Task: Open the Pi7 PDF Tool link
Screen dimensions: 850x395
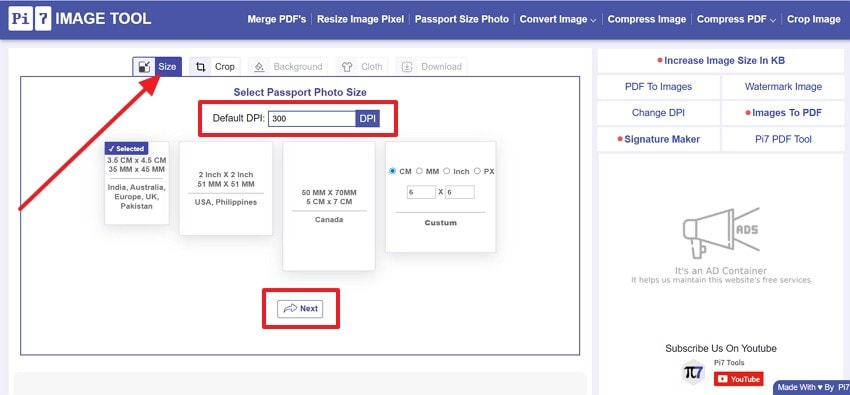Action: pos(783,139)
